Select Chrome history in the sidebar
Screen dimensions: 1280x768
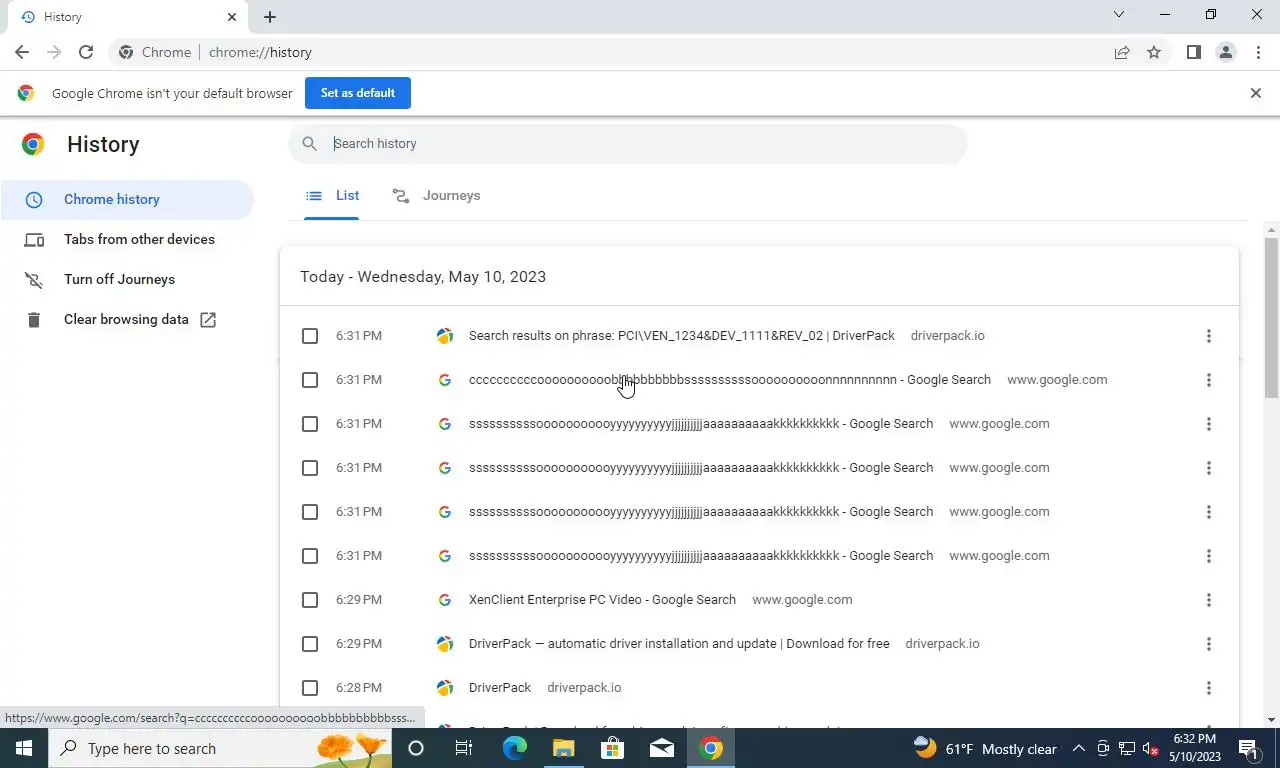[127, 200]
